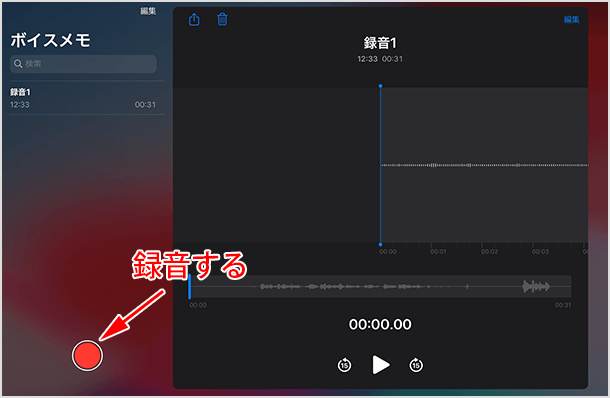
Task: Click the blue handle on overview scrubber
Action: (x=189, y=287)
